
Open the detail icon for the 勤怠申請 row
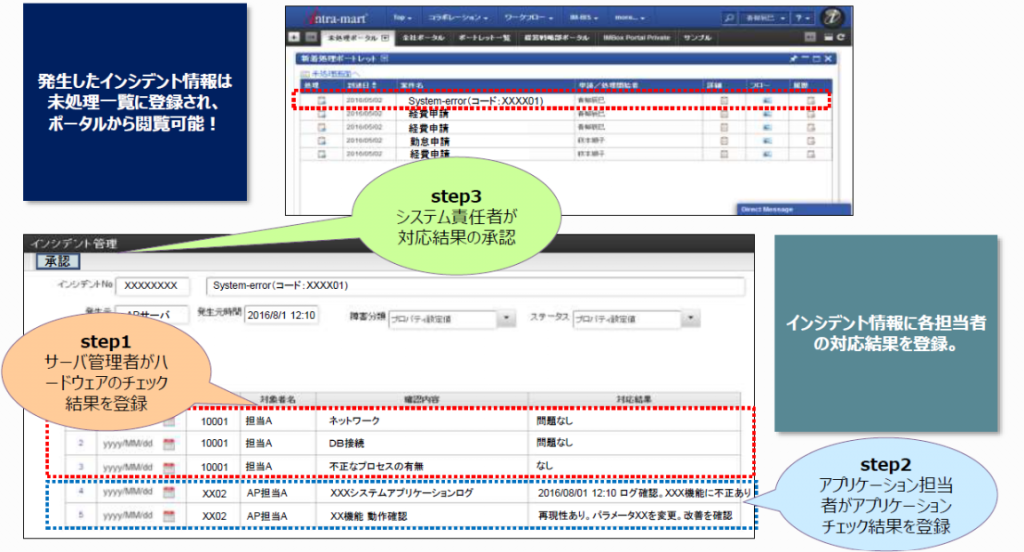click(x=724, y=140)
